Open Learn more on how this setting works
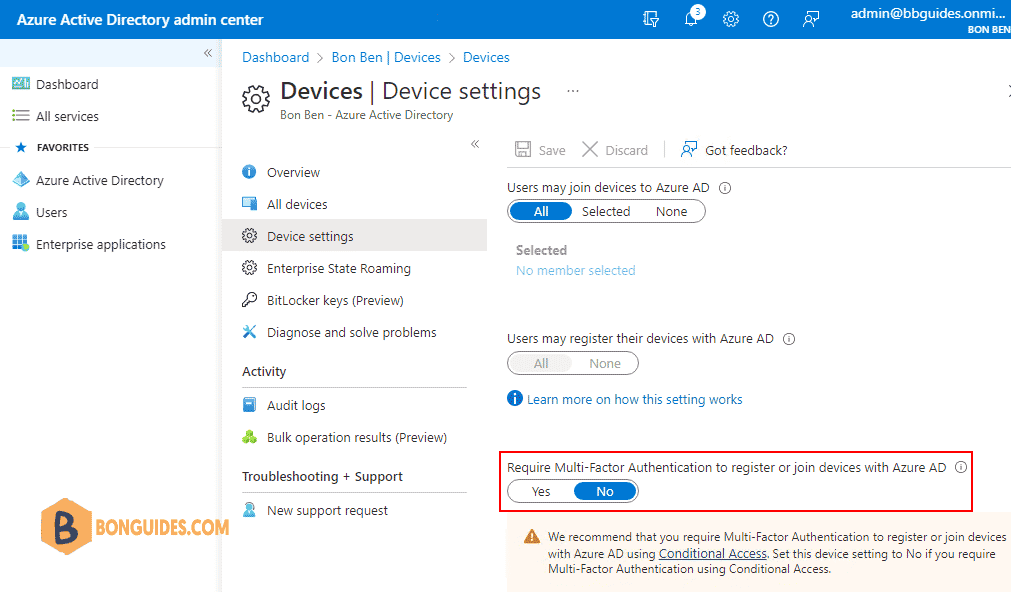This screenshot has height=592, width=1011. coord(634,399)
